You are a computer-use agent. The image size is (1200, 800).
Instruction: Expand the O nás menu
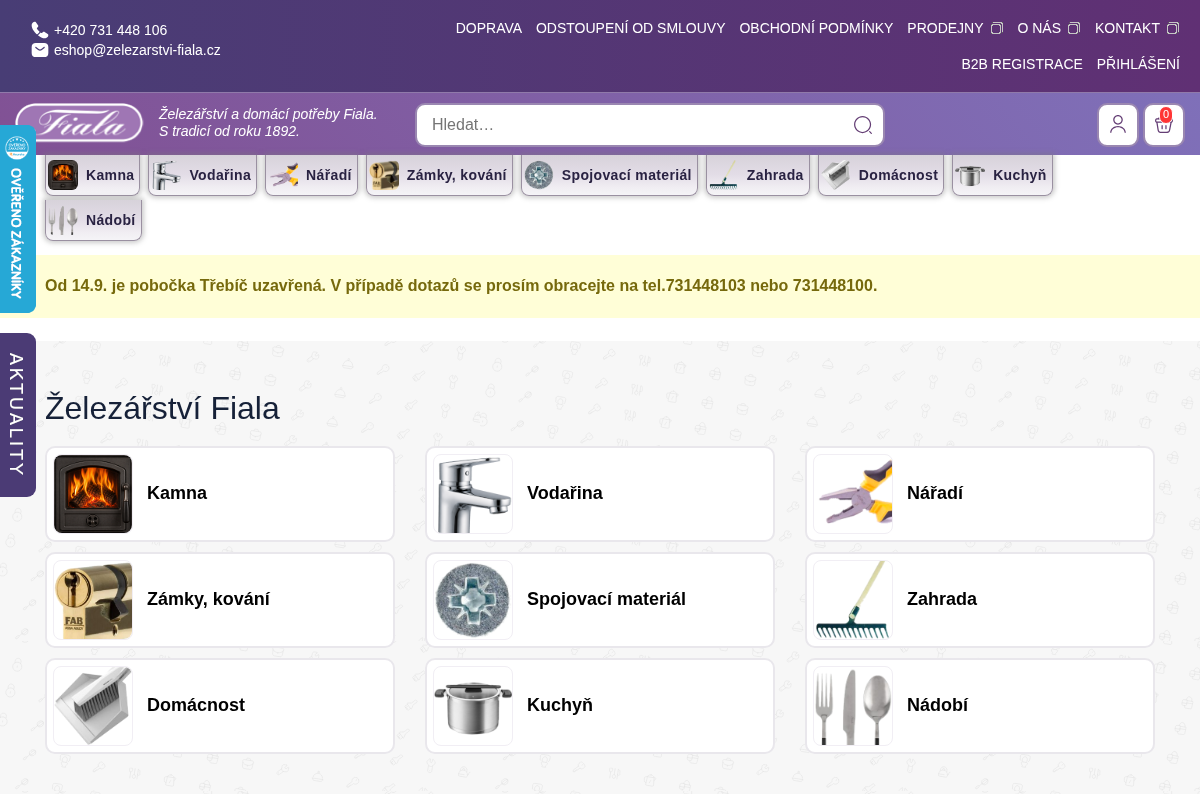[1048, 28]
